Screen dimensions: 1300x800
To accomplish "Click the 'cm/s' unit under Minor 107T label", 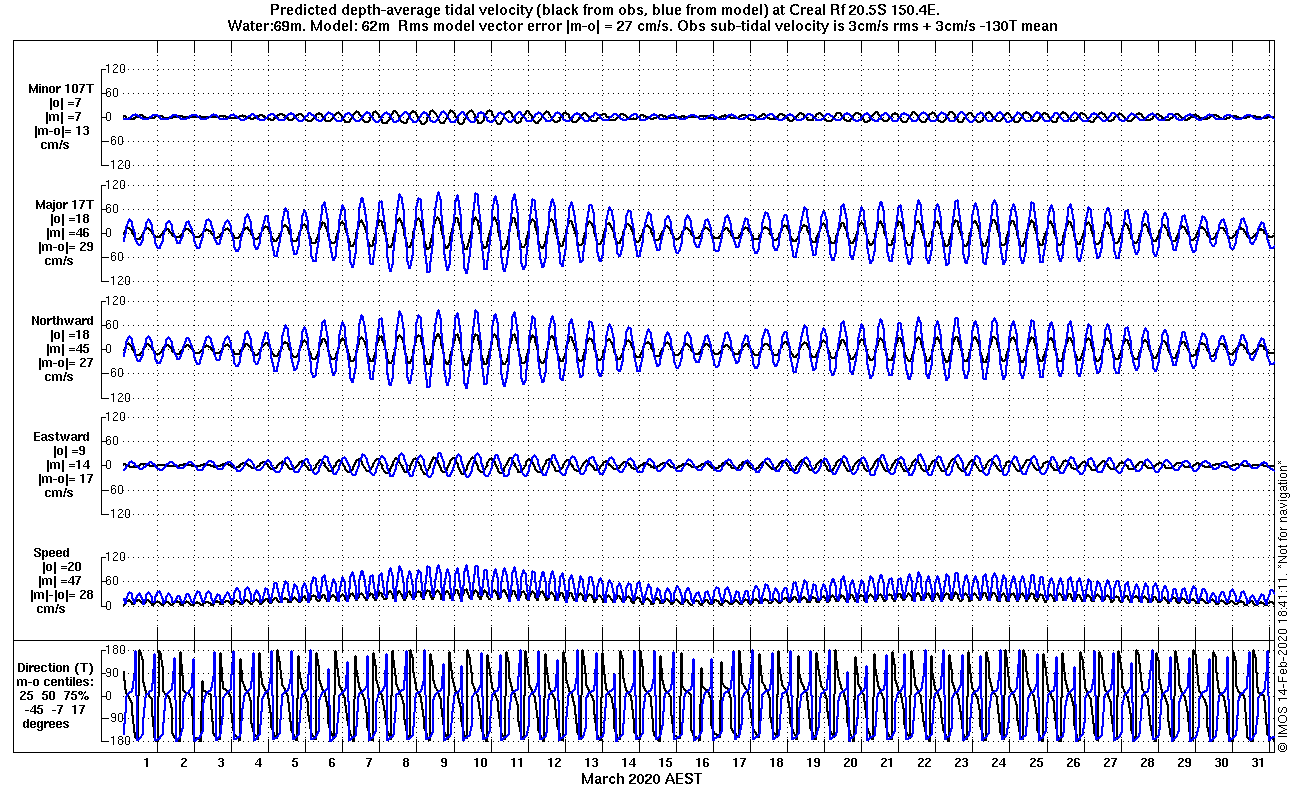I will [x=54, y=145].
